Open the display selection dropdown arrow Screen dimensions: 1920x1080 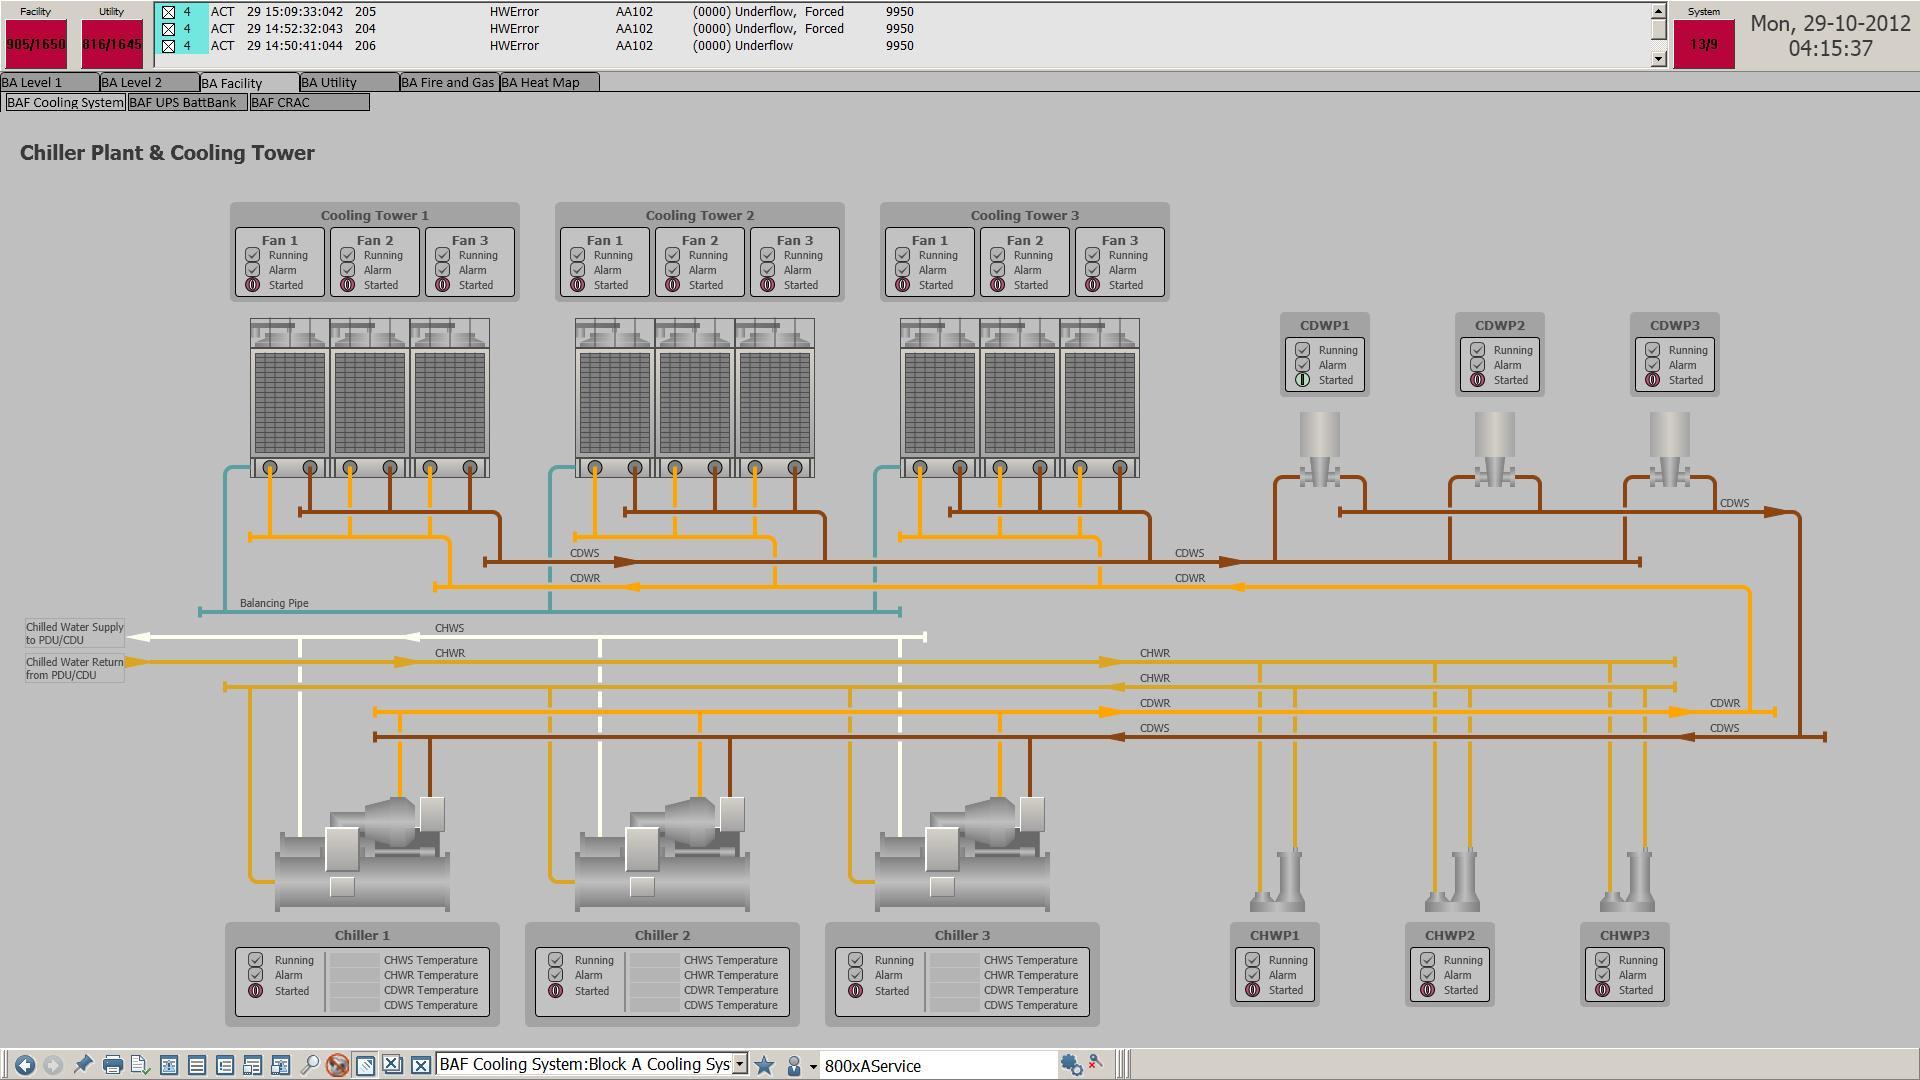click(x=740, y=1064)
